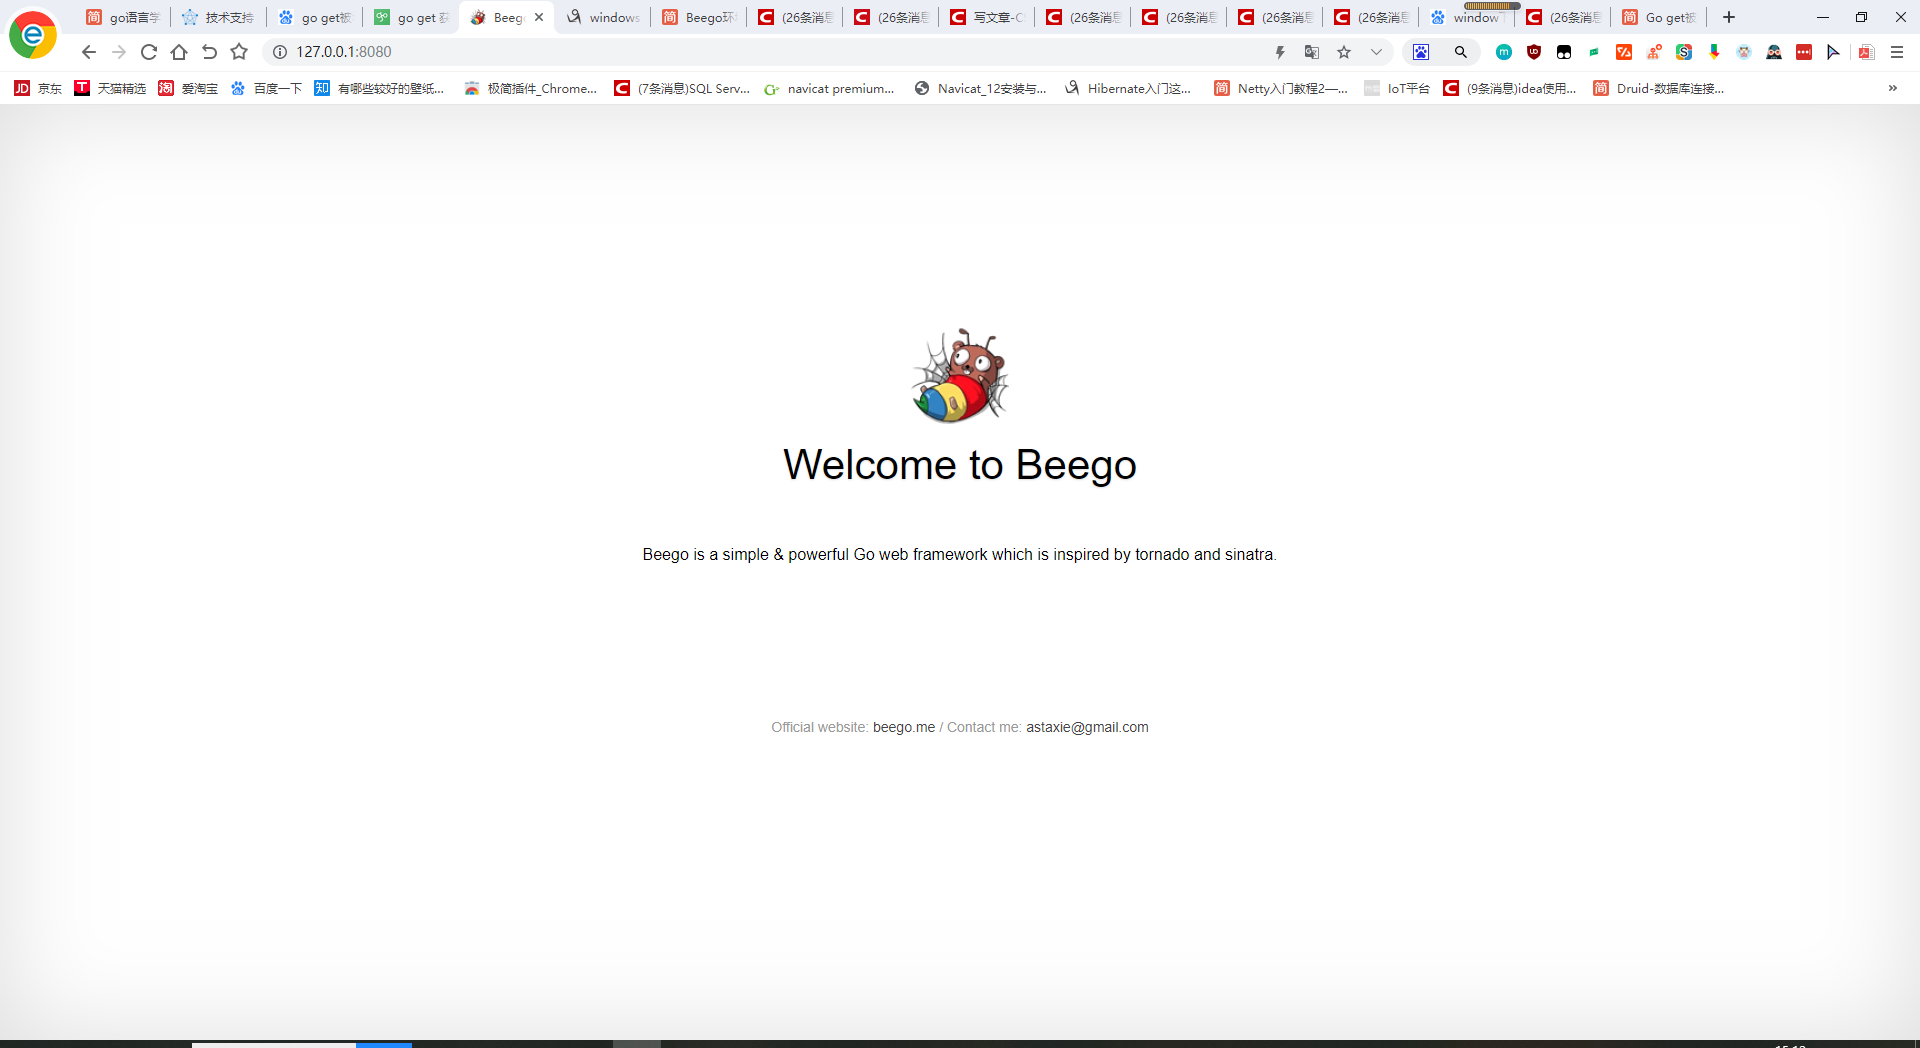
Task: Open the '极简插件_Chrome' bookmark
Action: click(530, 88)
